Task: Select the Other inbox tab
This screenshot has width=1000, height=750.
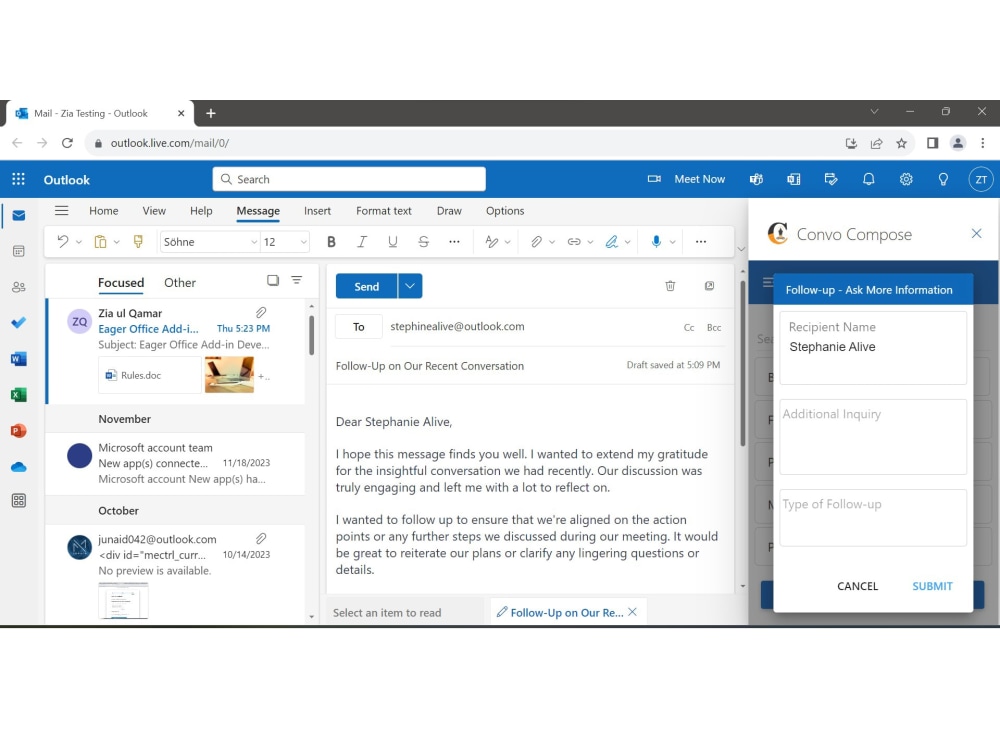Action: pyautogui.click(x=179, y=283)
